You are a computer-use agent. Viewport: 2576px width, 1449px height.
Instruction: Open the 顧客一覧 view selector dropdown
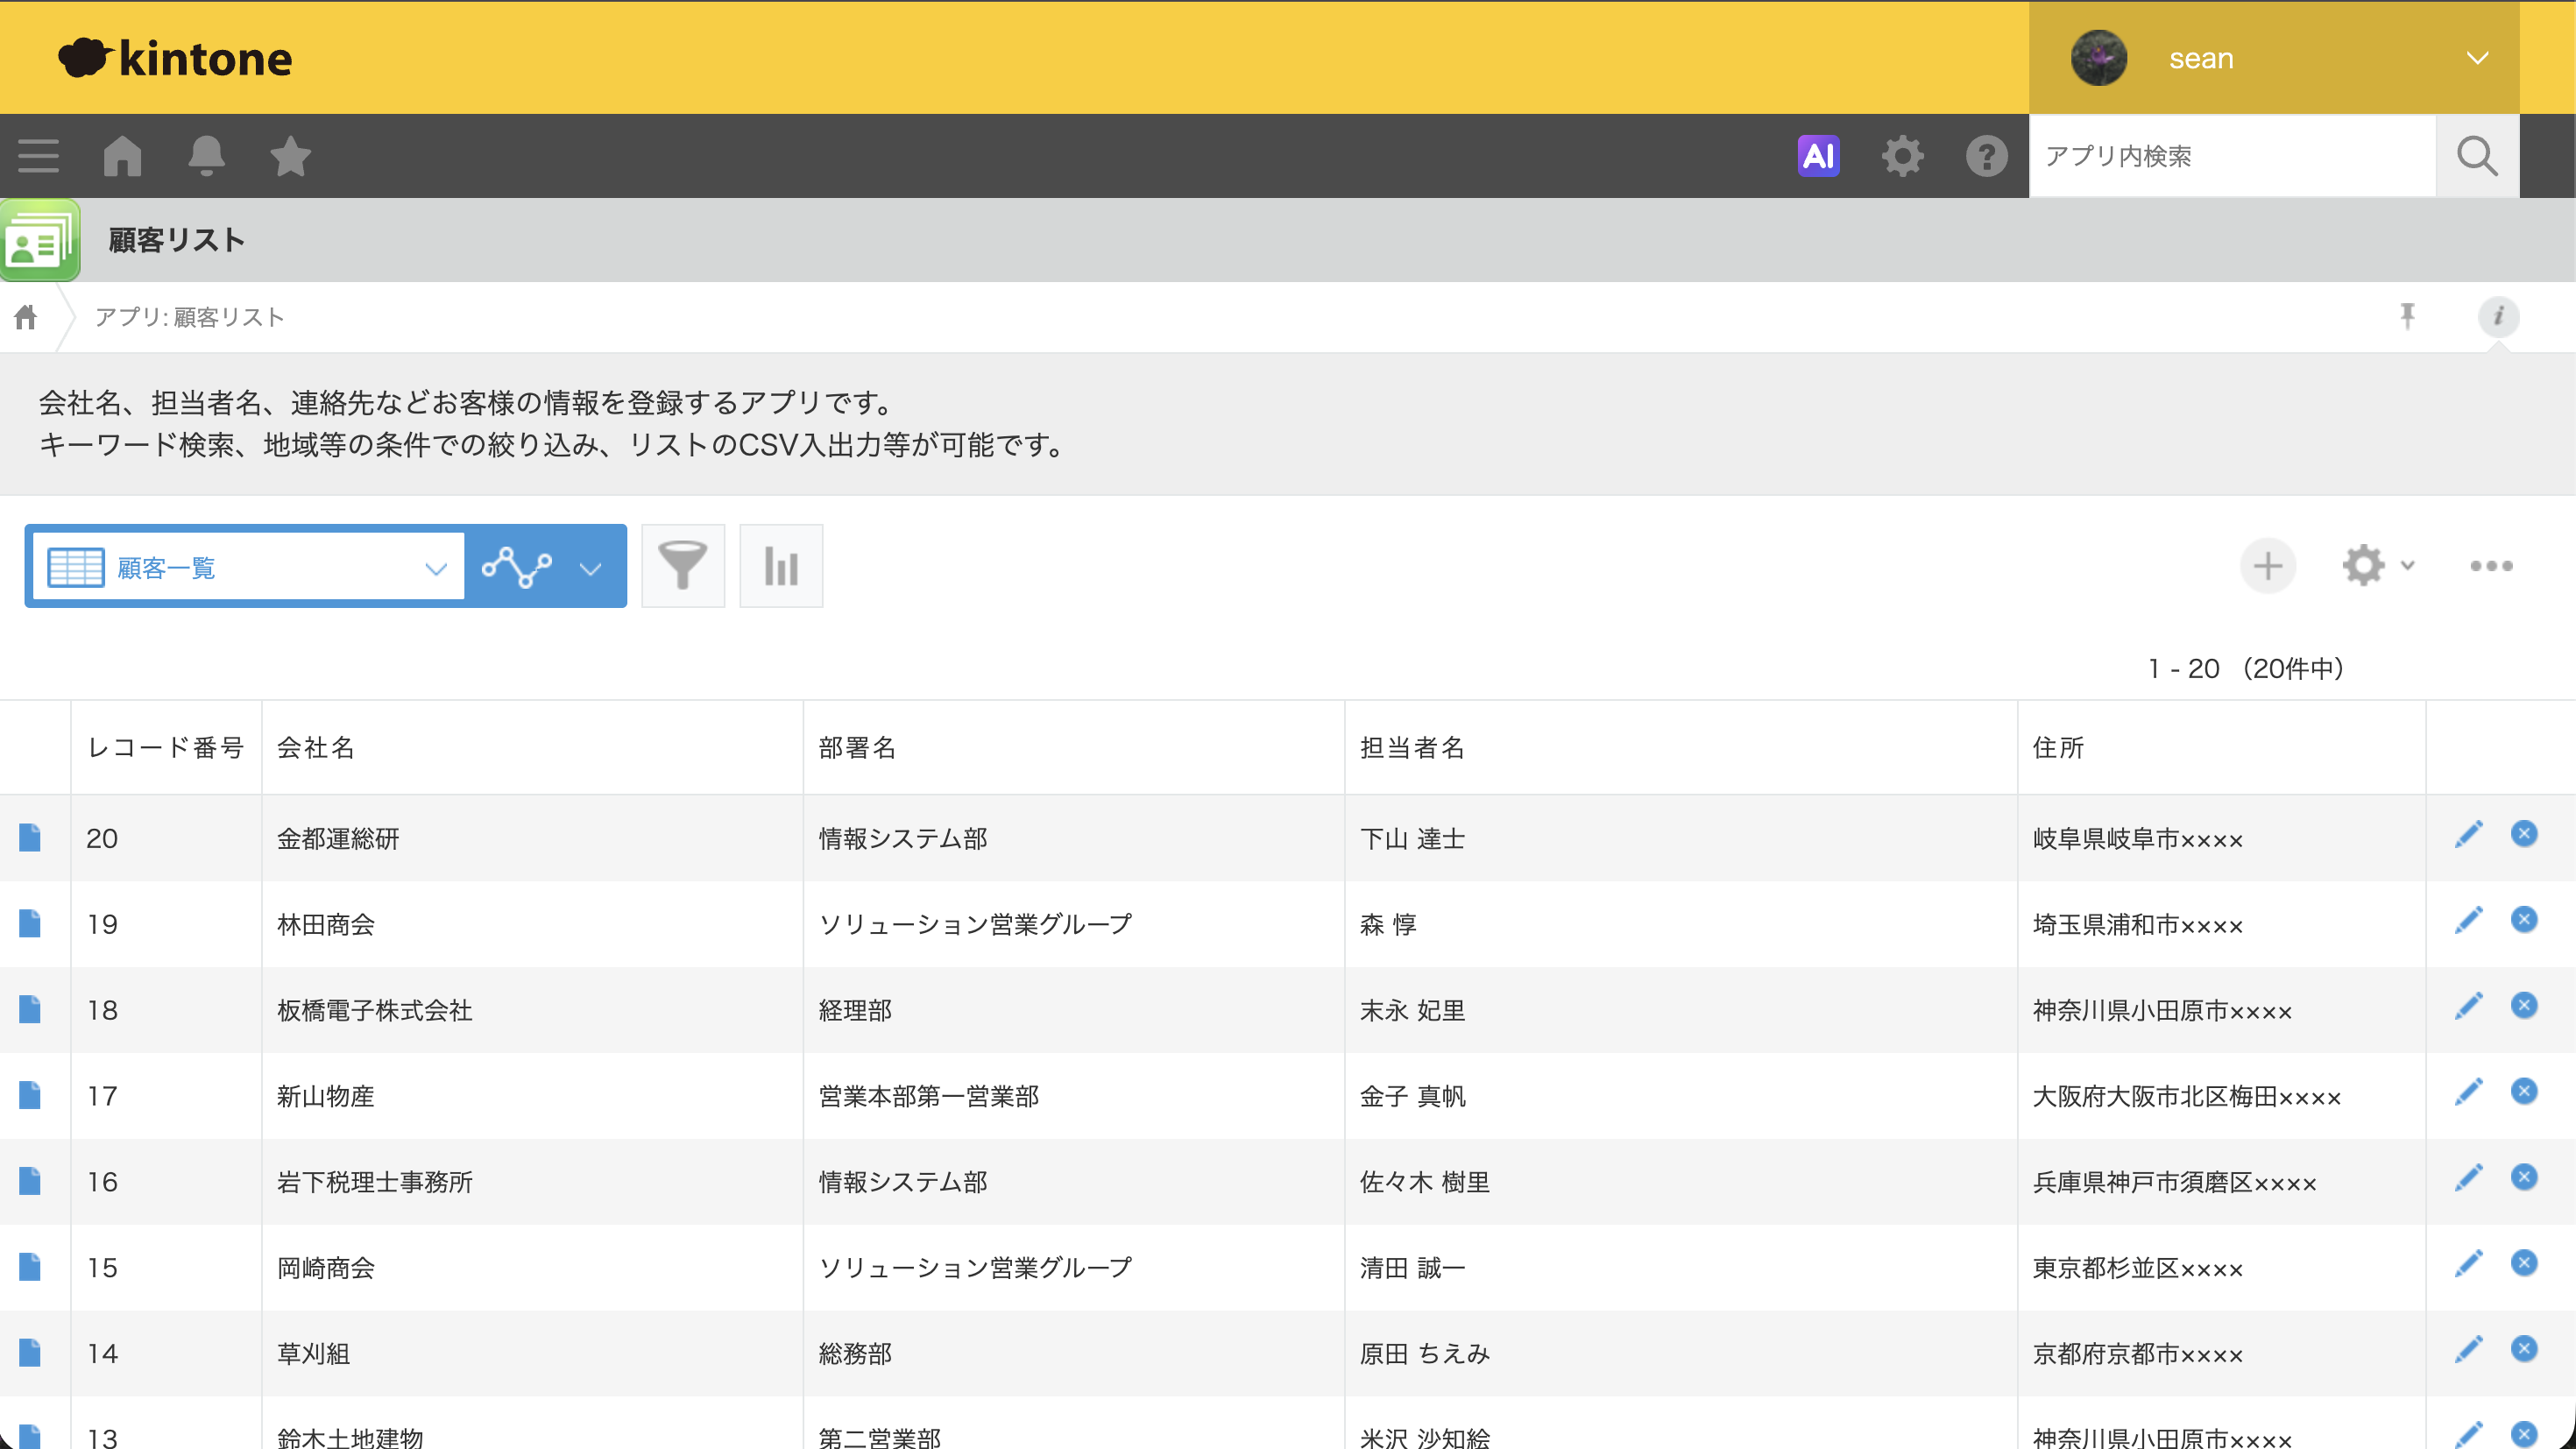[248, 567]
